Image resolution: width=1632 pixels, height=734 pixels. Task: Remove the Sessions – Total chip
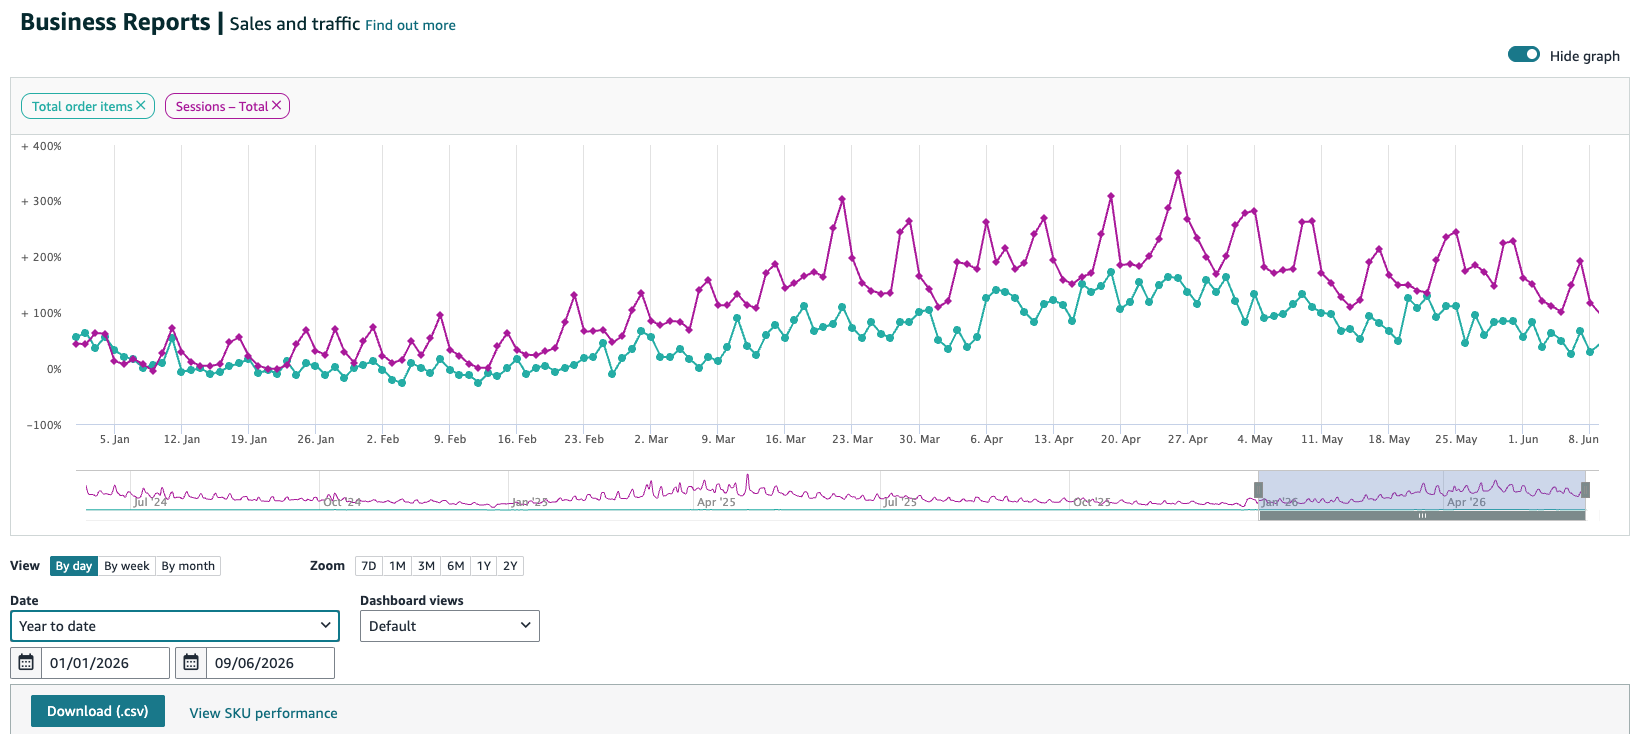[x=277, y=106]
